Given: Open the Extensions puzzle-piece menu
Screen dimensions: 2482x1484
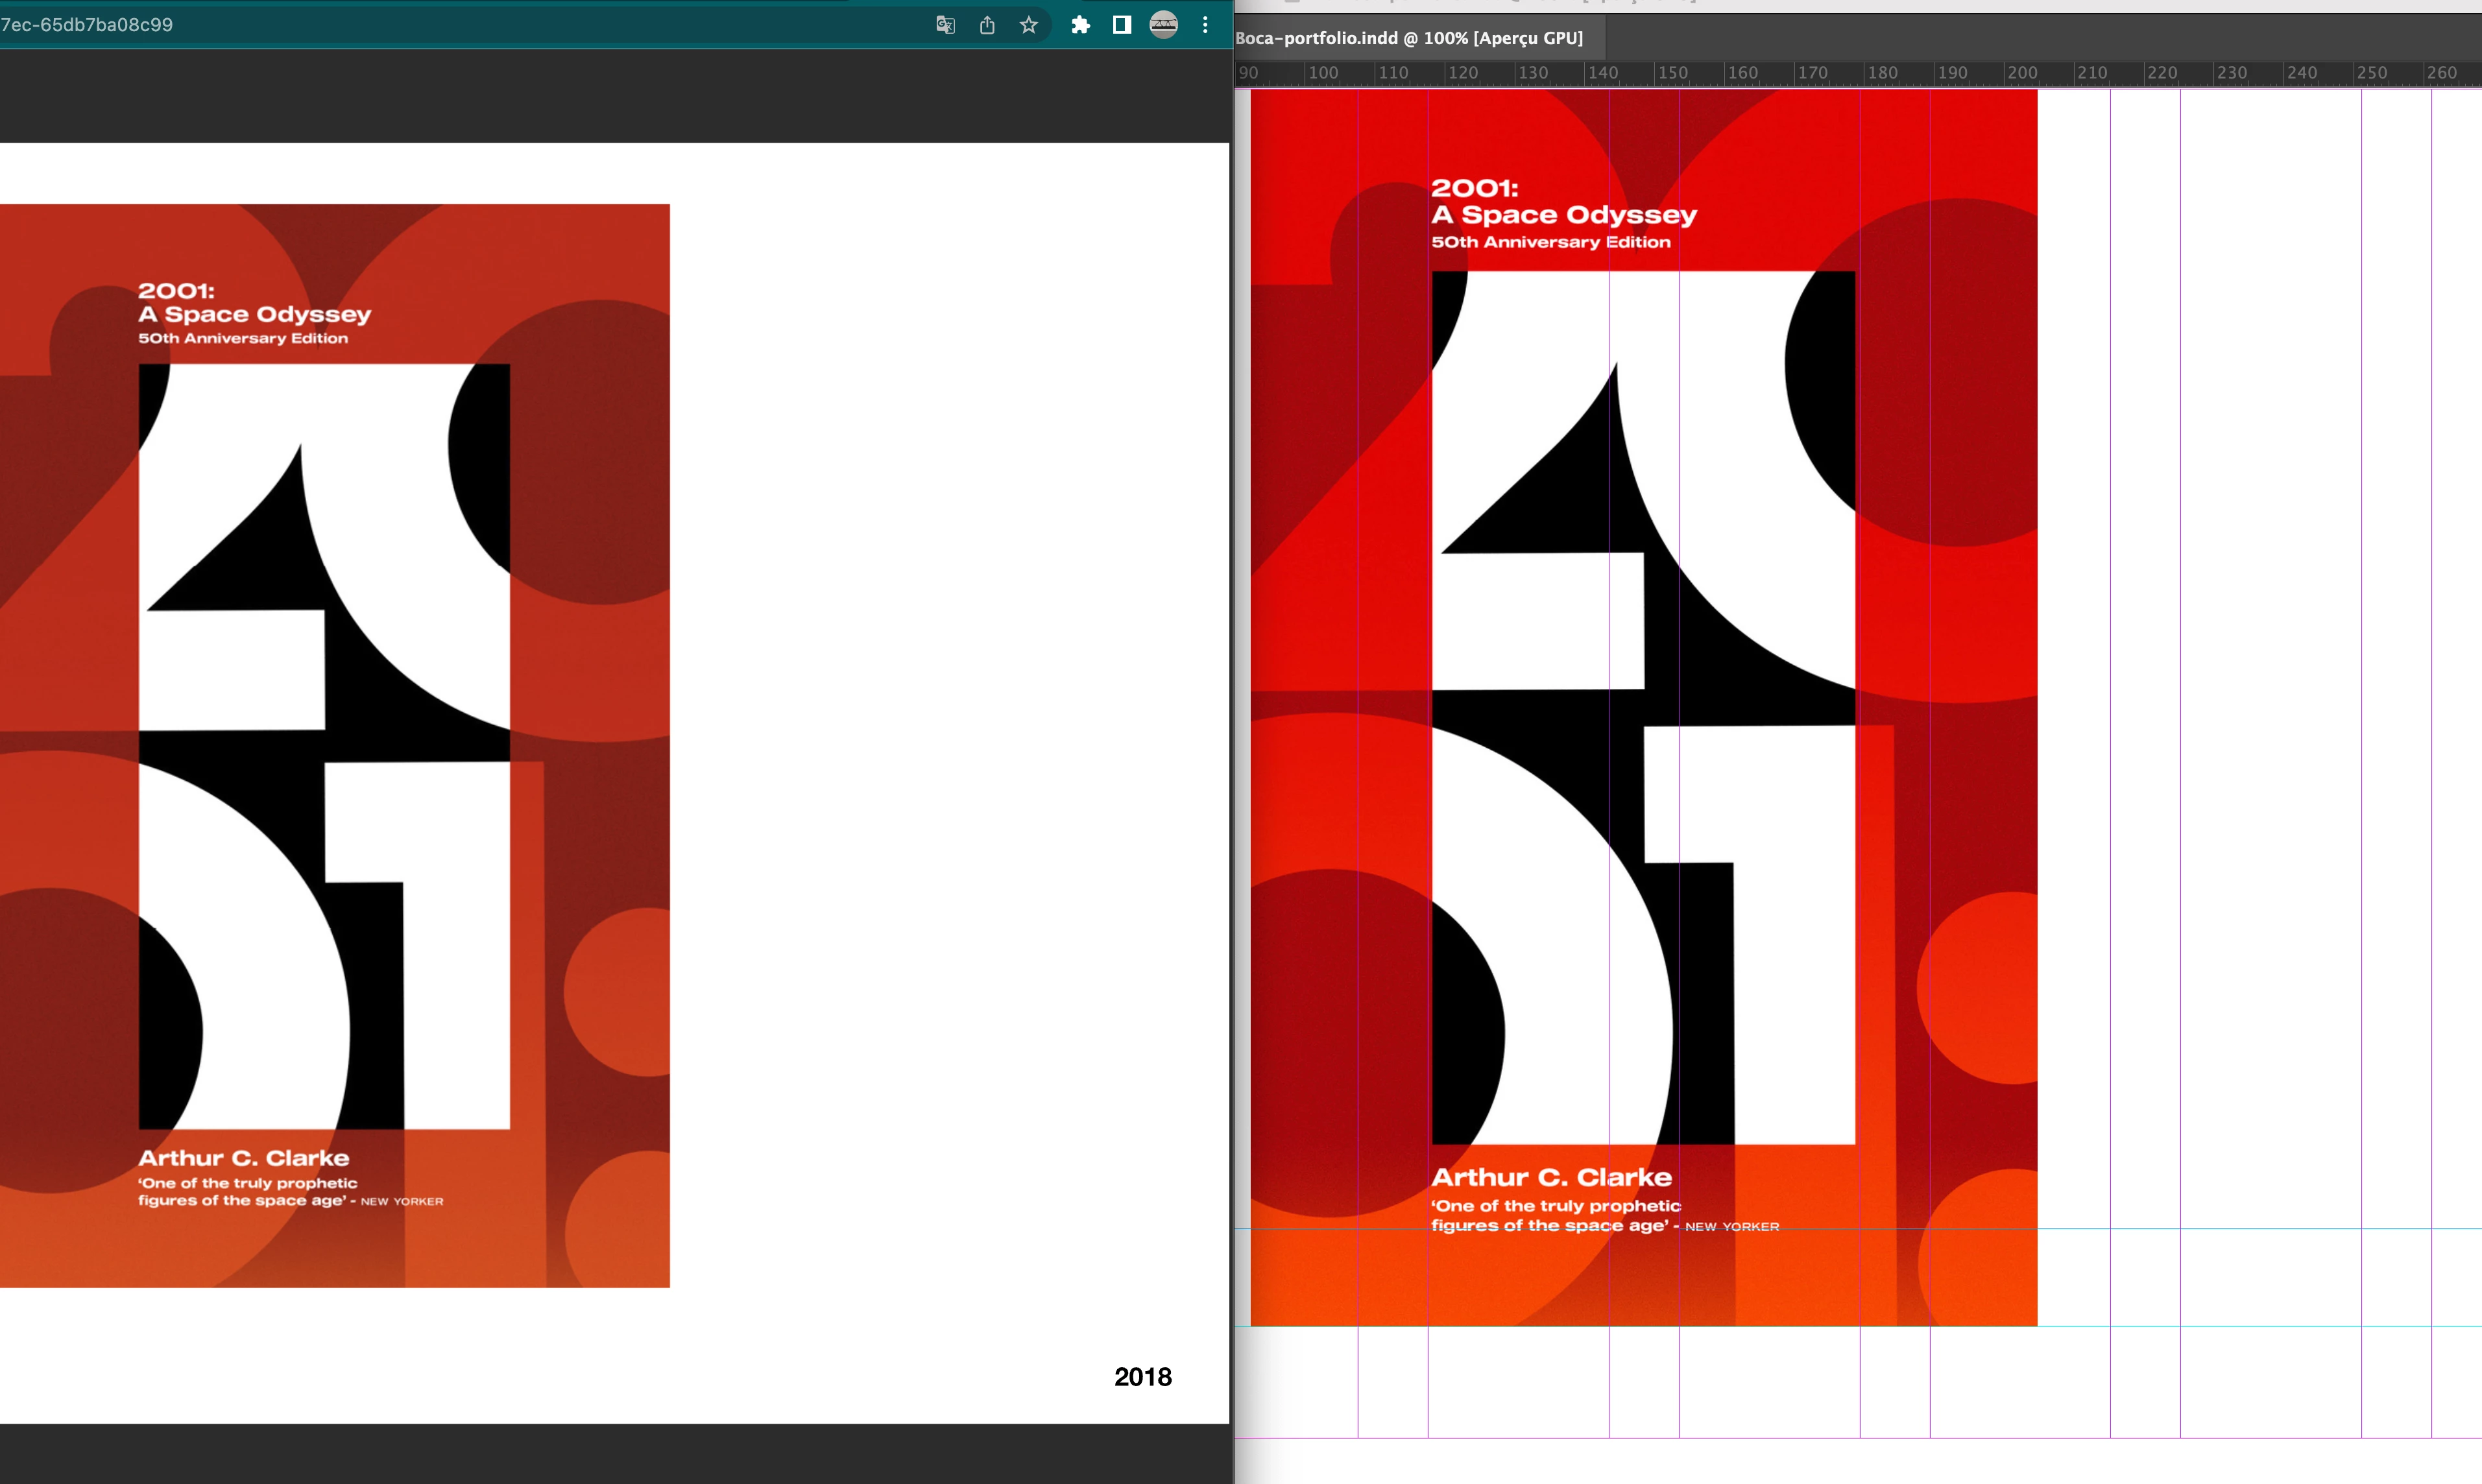Looking at the screenshot, I should (x=1080, y=25).
